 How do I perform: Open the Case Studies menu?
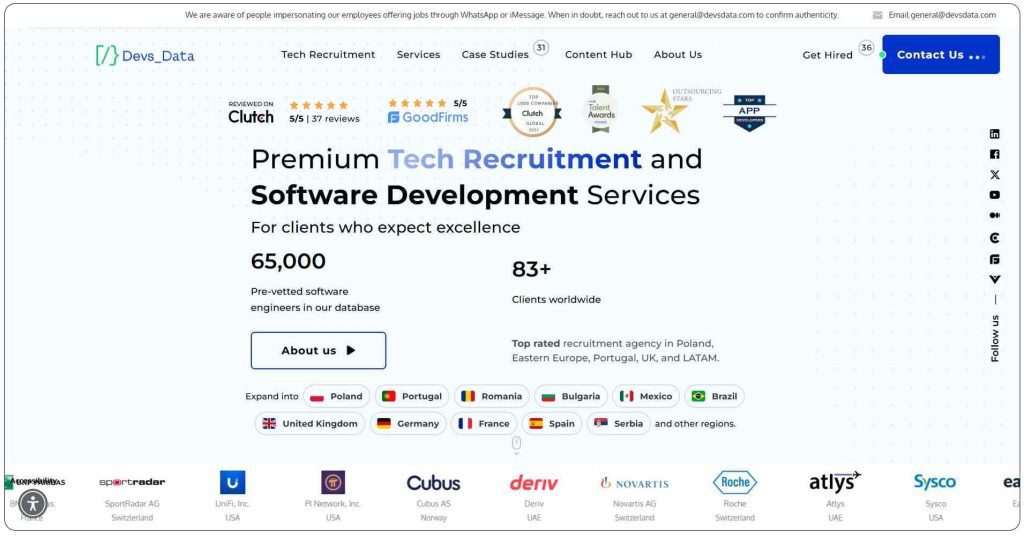[x=495, y=55]
